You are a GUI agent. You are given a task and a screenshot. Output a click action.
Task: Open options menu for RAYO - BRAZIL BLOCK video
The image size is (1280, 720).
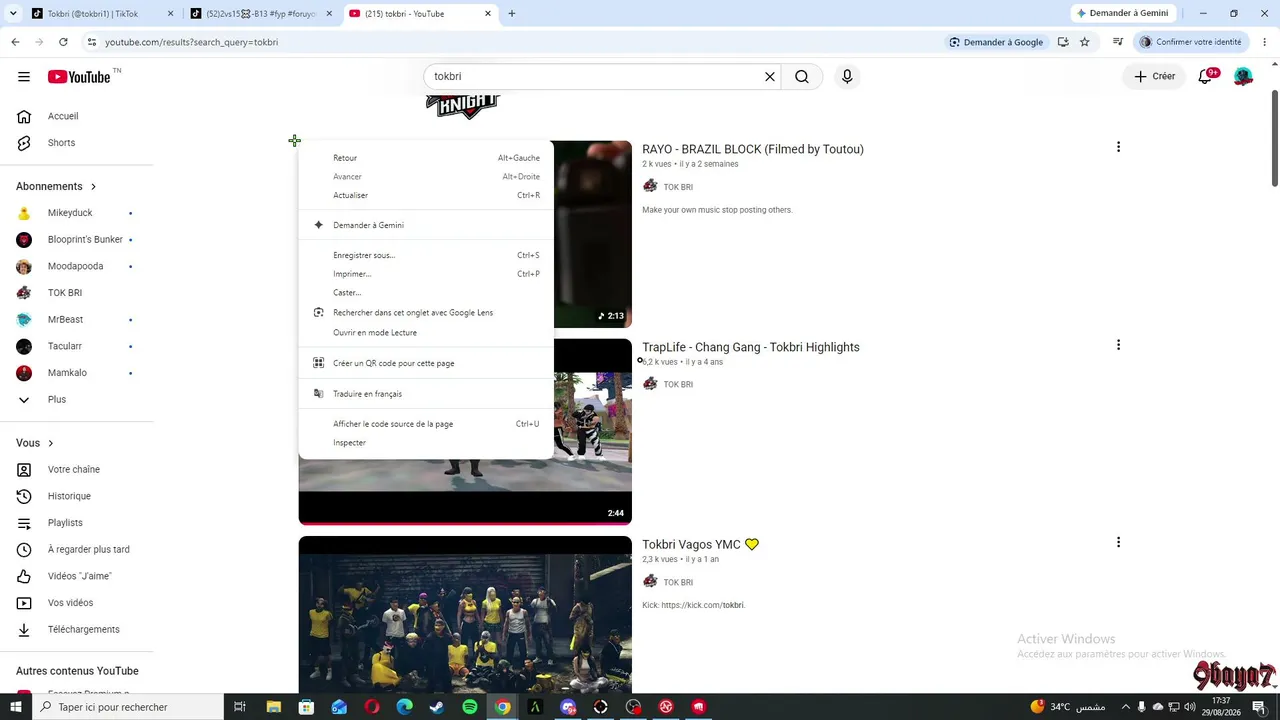point(1118,147)
